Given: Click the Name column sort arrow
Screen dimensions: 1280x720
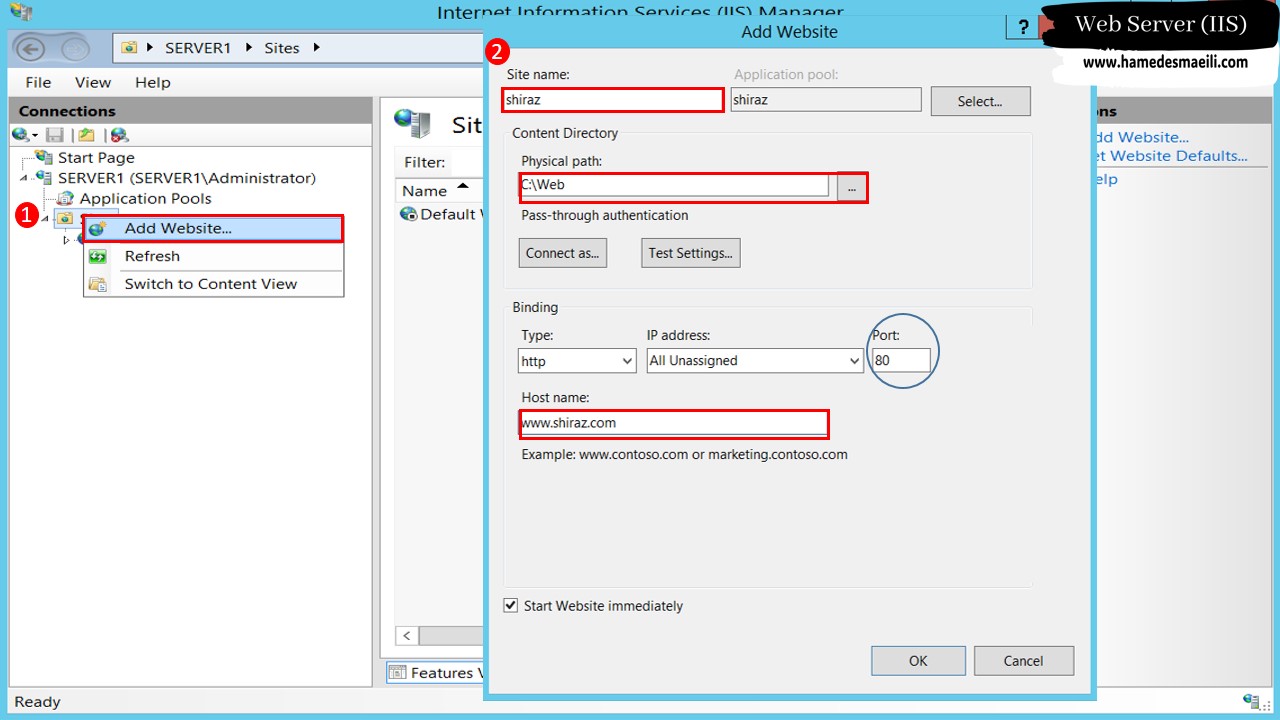Looking at the screenshot, I should [x=462, y=187].
